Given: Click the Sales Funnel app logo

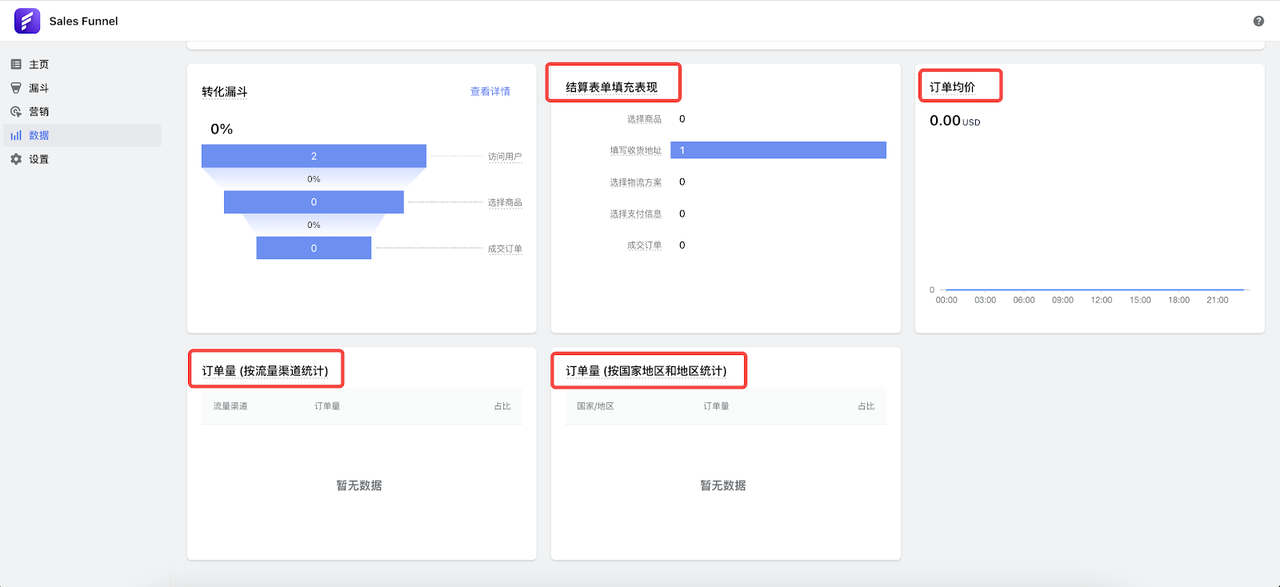Looking at the screenshot, I should [x=27, y=21].
